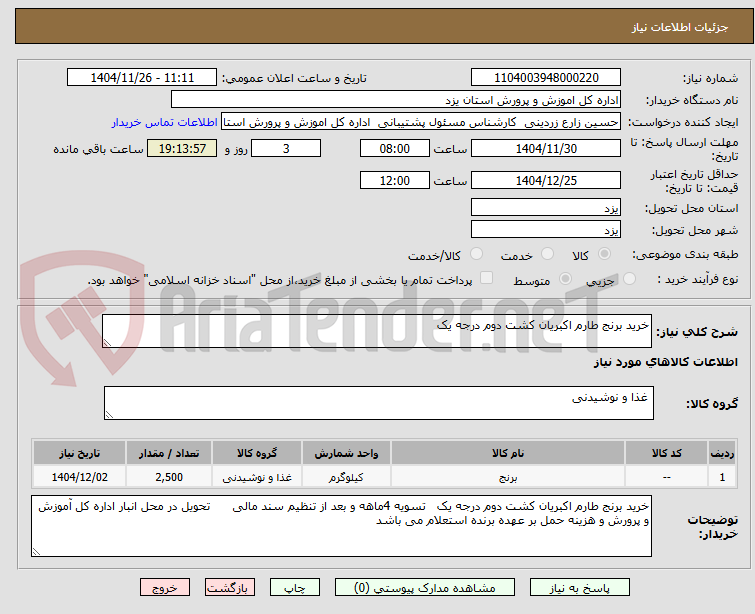The image size is (755, 614).
Task: Open مشاهده مدارک پیوستی (0) button
Action: 425,588
